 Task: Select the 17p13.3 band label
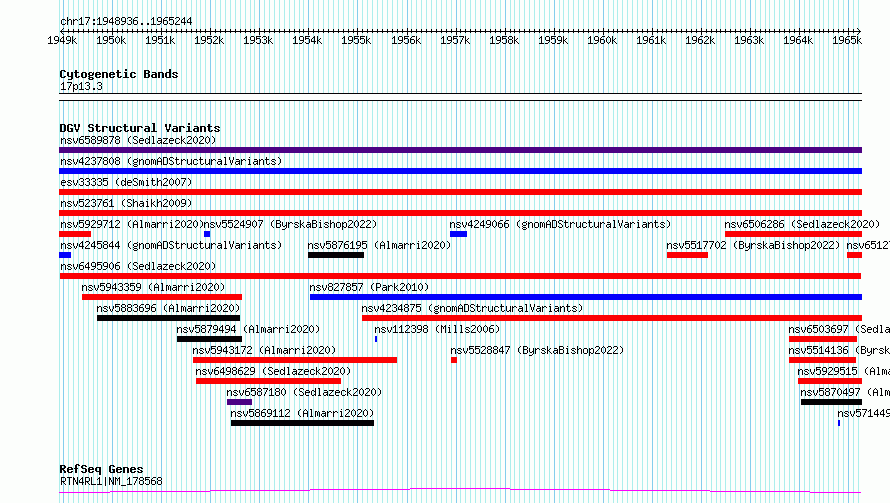(x=81, y=87)
